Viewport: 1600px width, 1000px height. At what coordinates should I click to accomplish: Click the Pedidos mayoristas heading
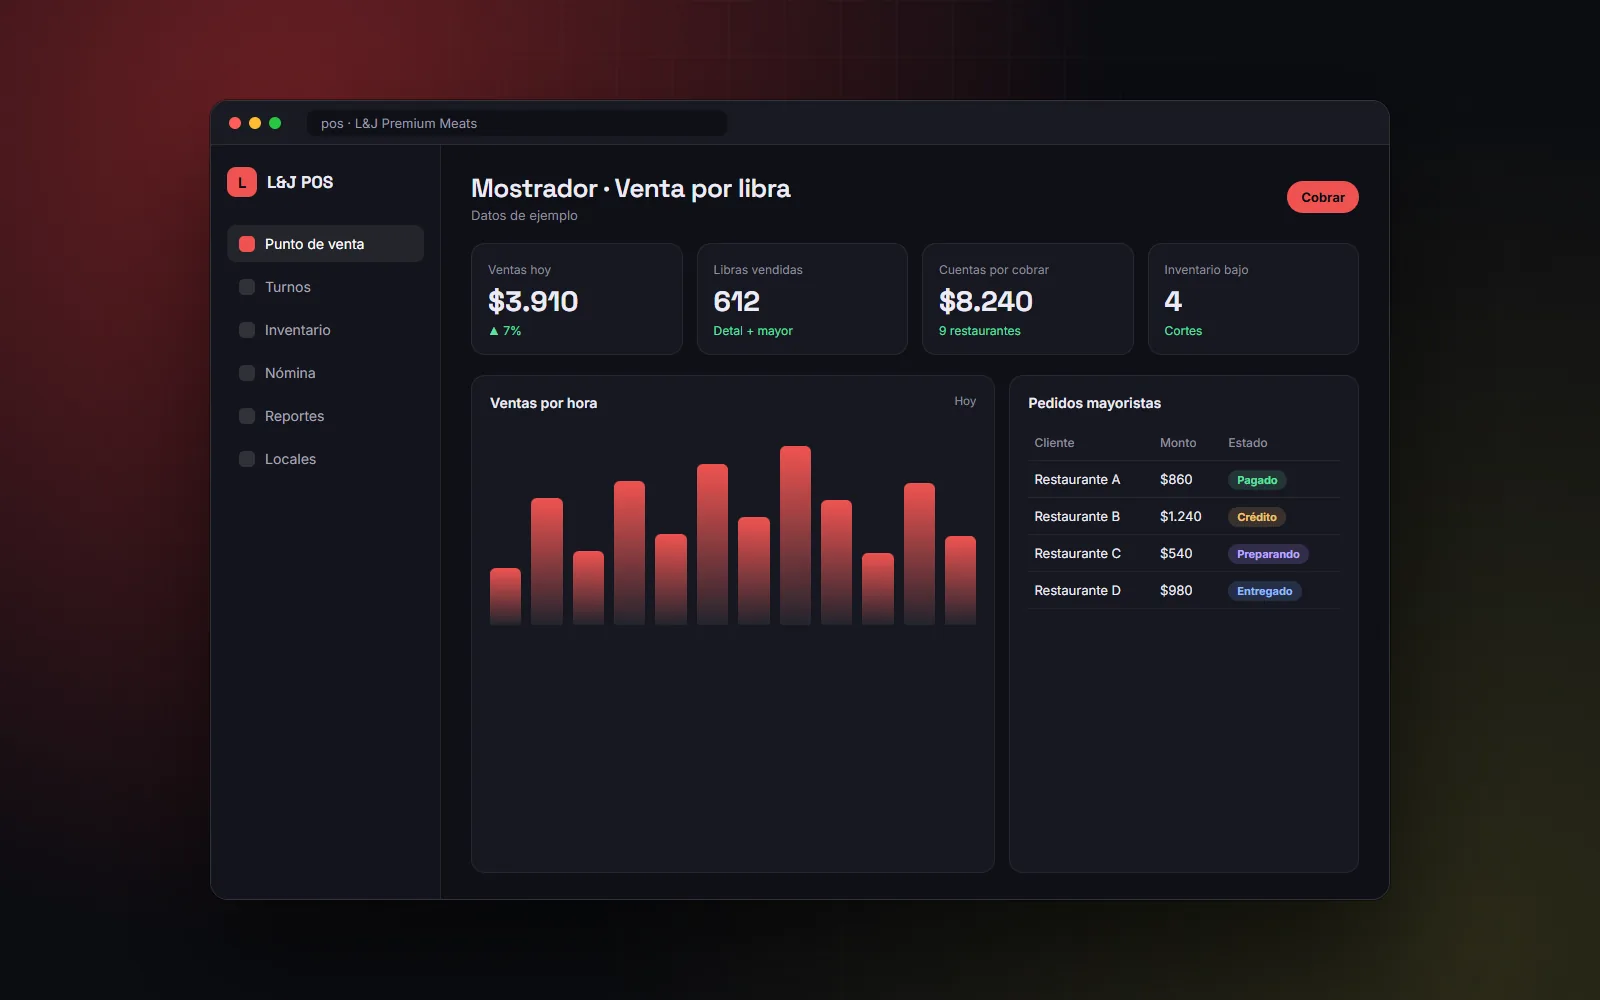[x=1095, y=403]
